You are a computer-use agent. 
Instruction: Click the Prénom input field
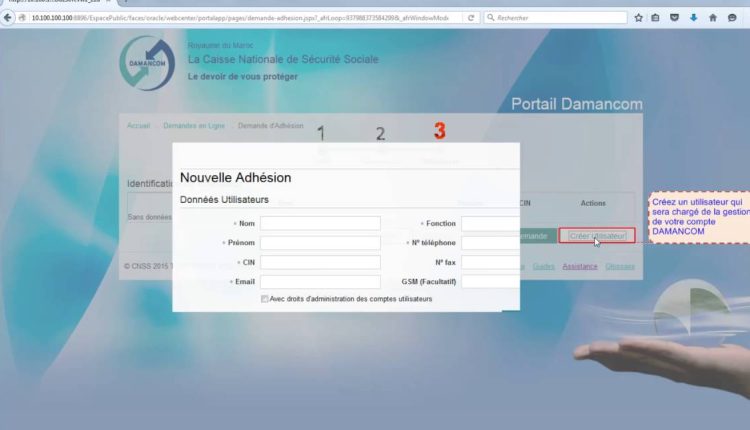pos(320,243)
